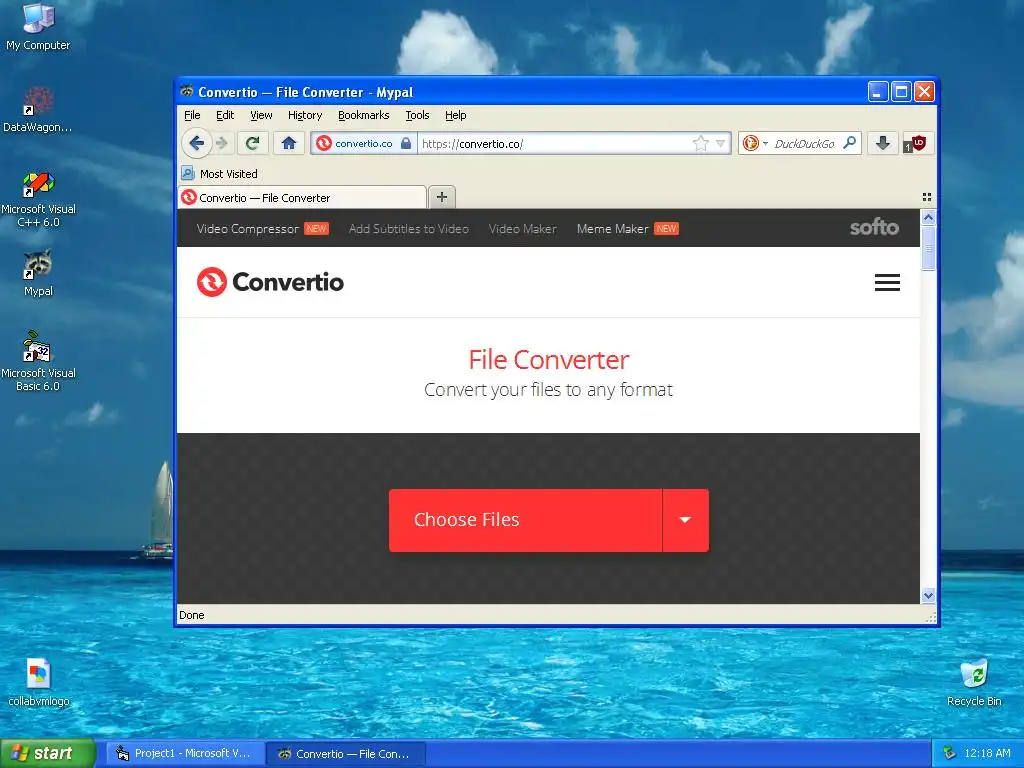
Task: Open the History menu
Action: 305,115
